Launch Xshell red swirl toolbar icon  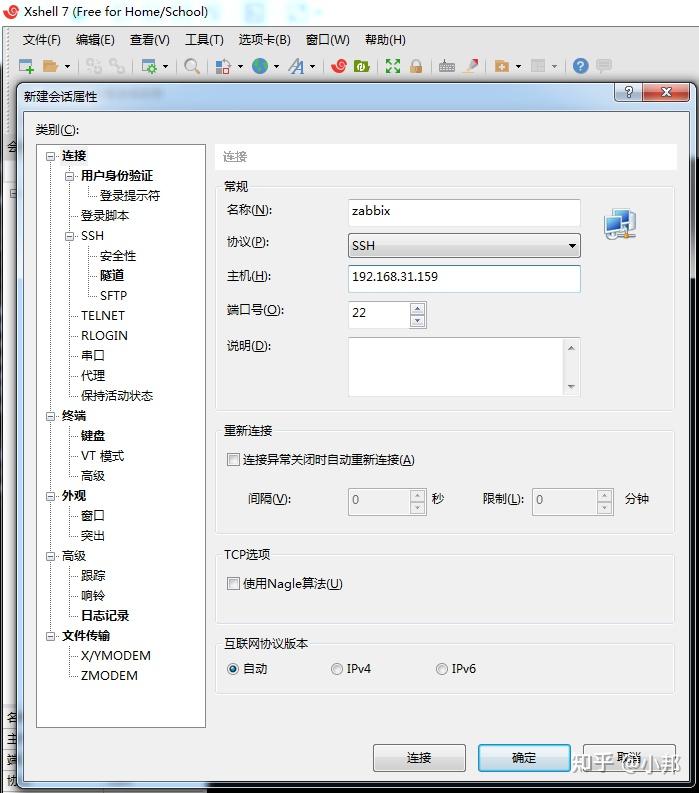coord(339,66)
